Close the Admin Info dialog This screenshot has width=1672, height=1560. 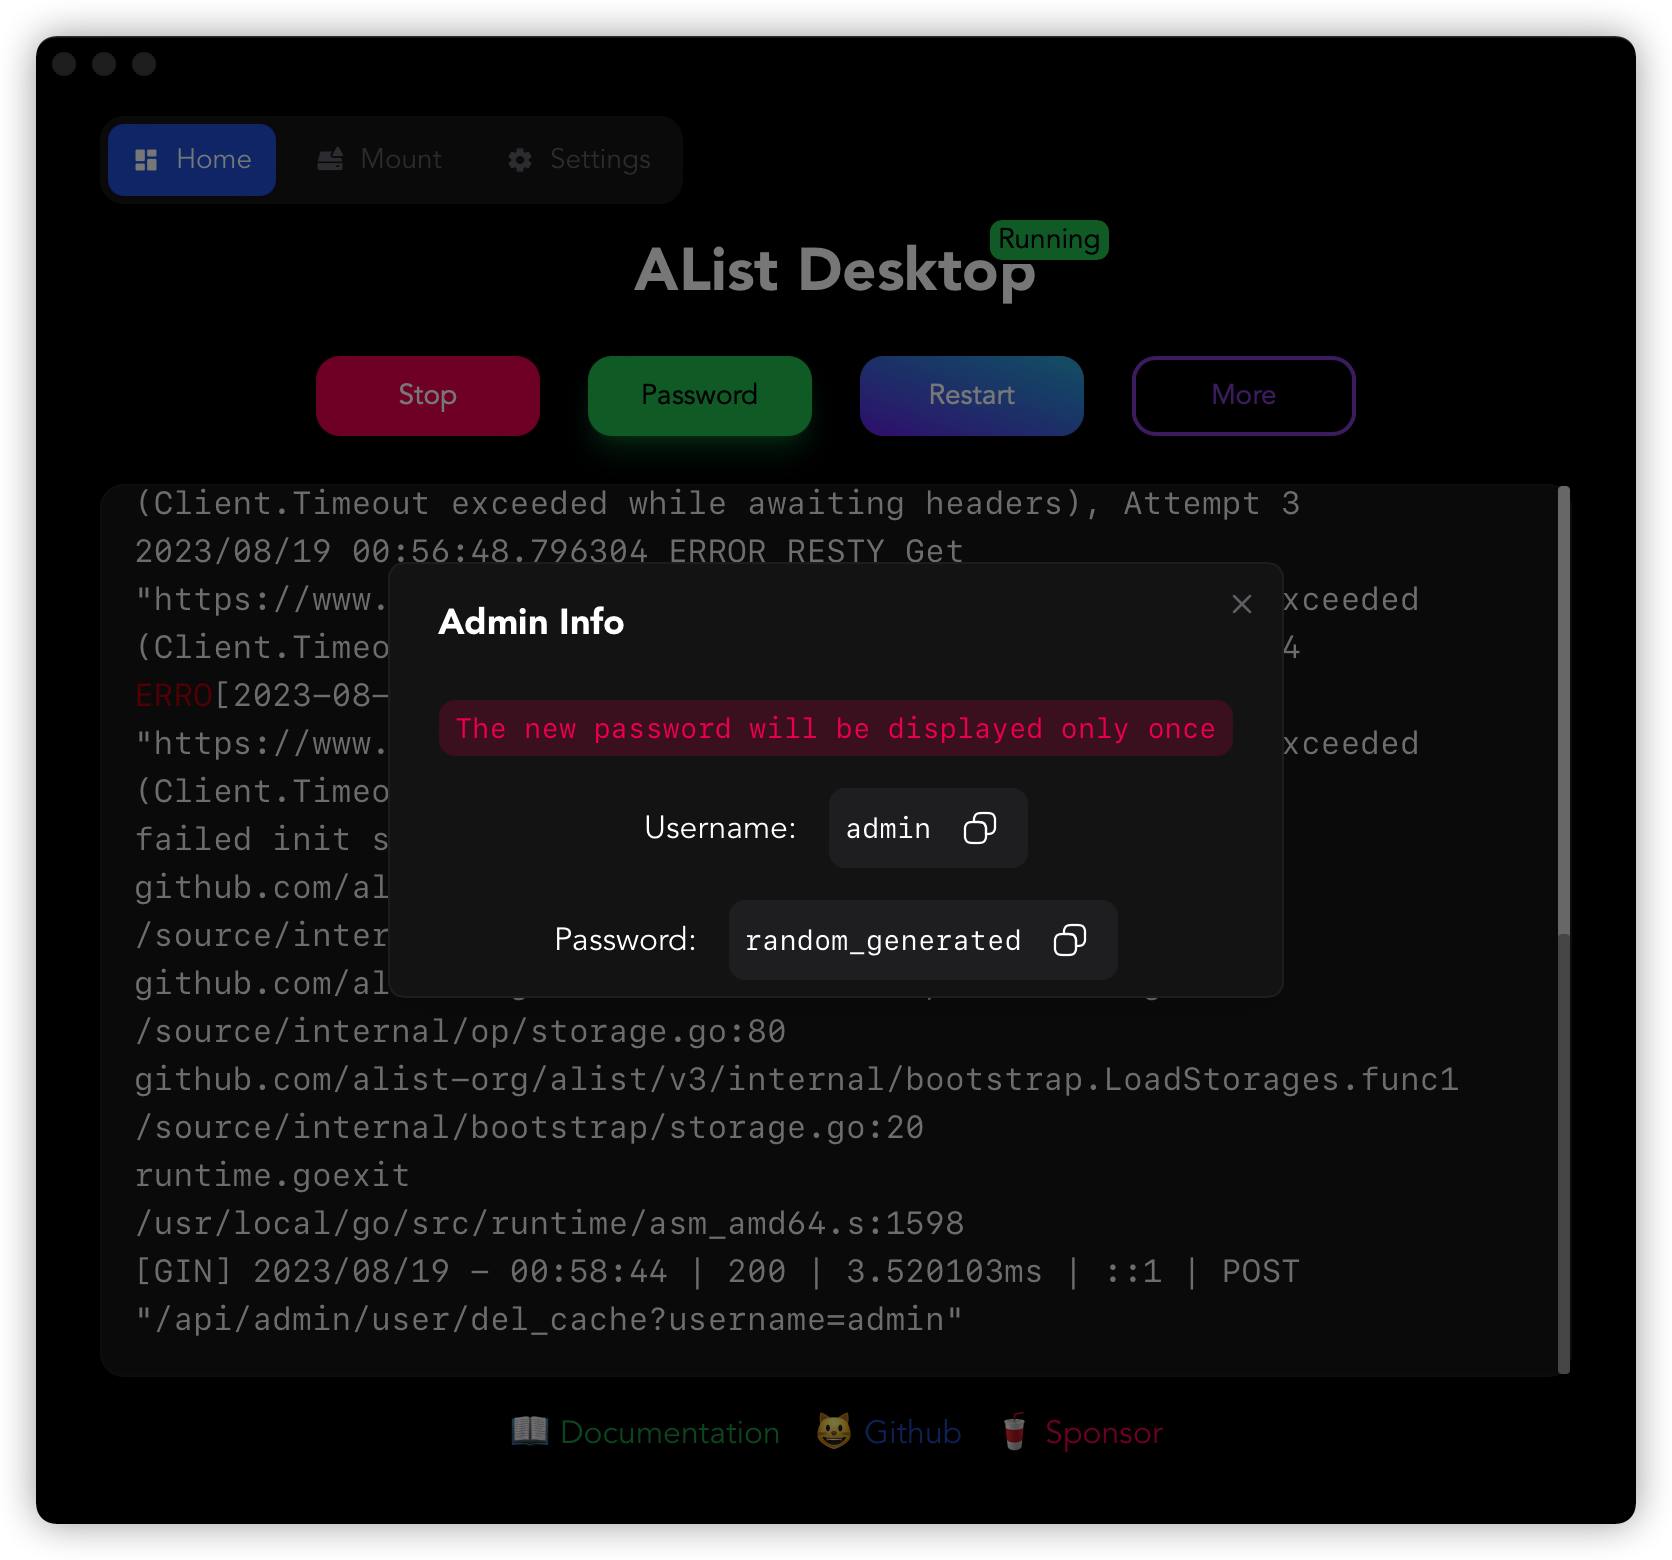(1242, 604)
